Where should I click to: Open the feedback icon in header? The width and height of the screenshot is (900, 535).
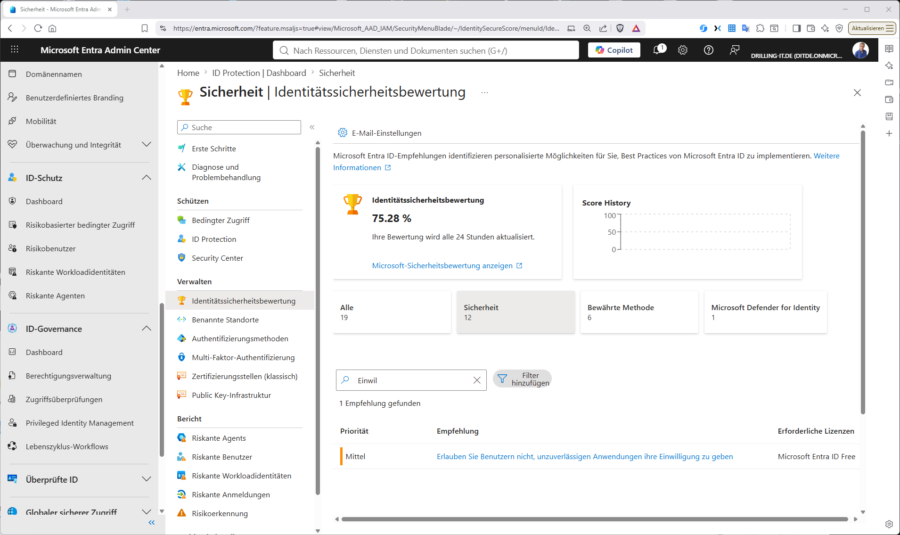pos(734,50)
